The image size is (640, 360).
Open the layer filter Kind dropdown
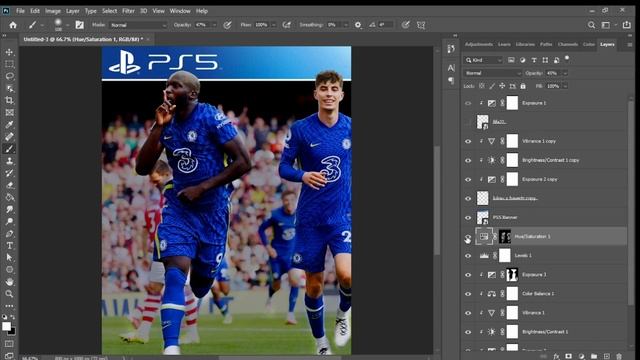click(483, 60)
